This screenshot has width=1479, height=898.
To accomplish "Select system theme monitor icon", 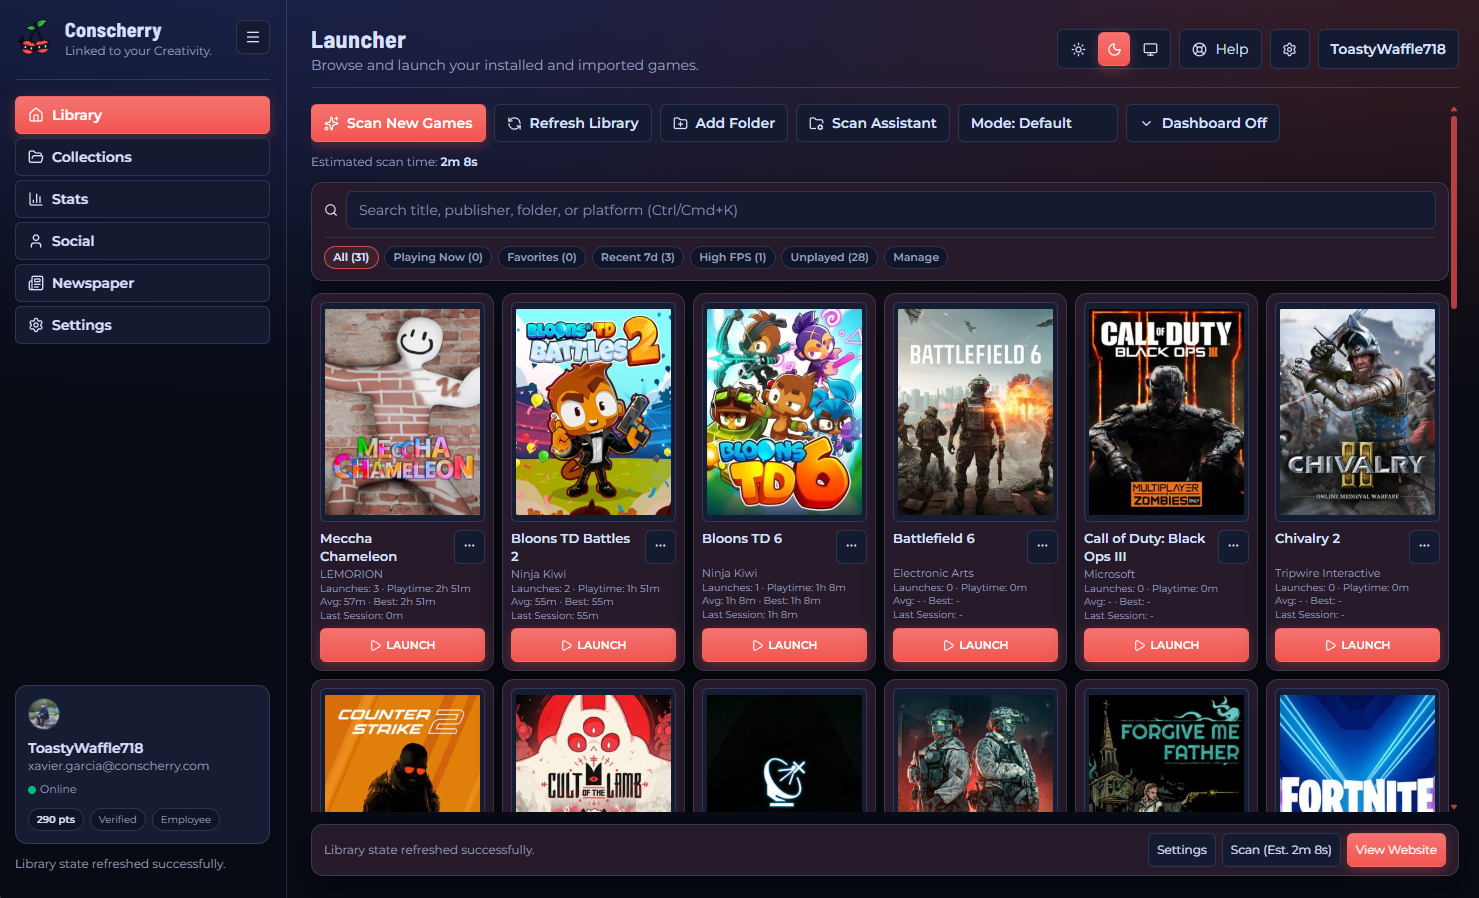I will point(1150,49).
